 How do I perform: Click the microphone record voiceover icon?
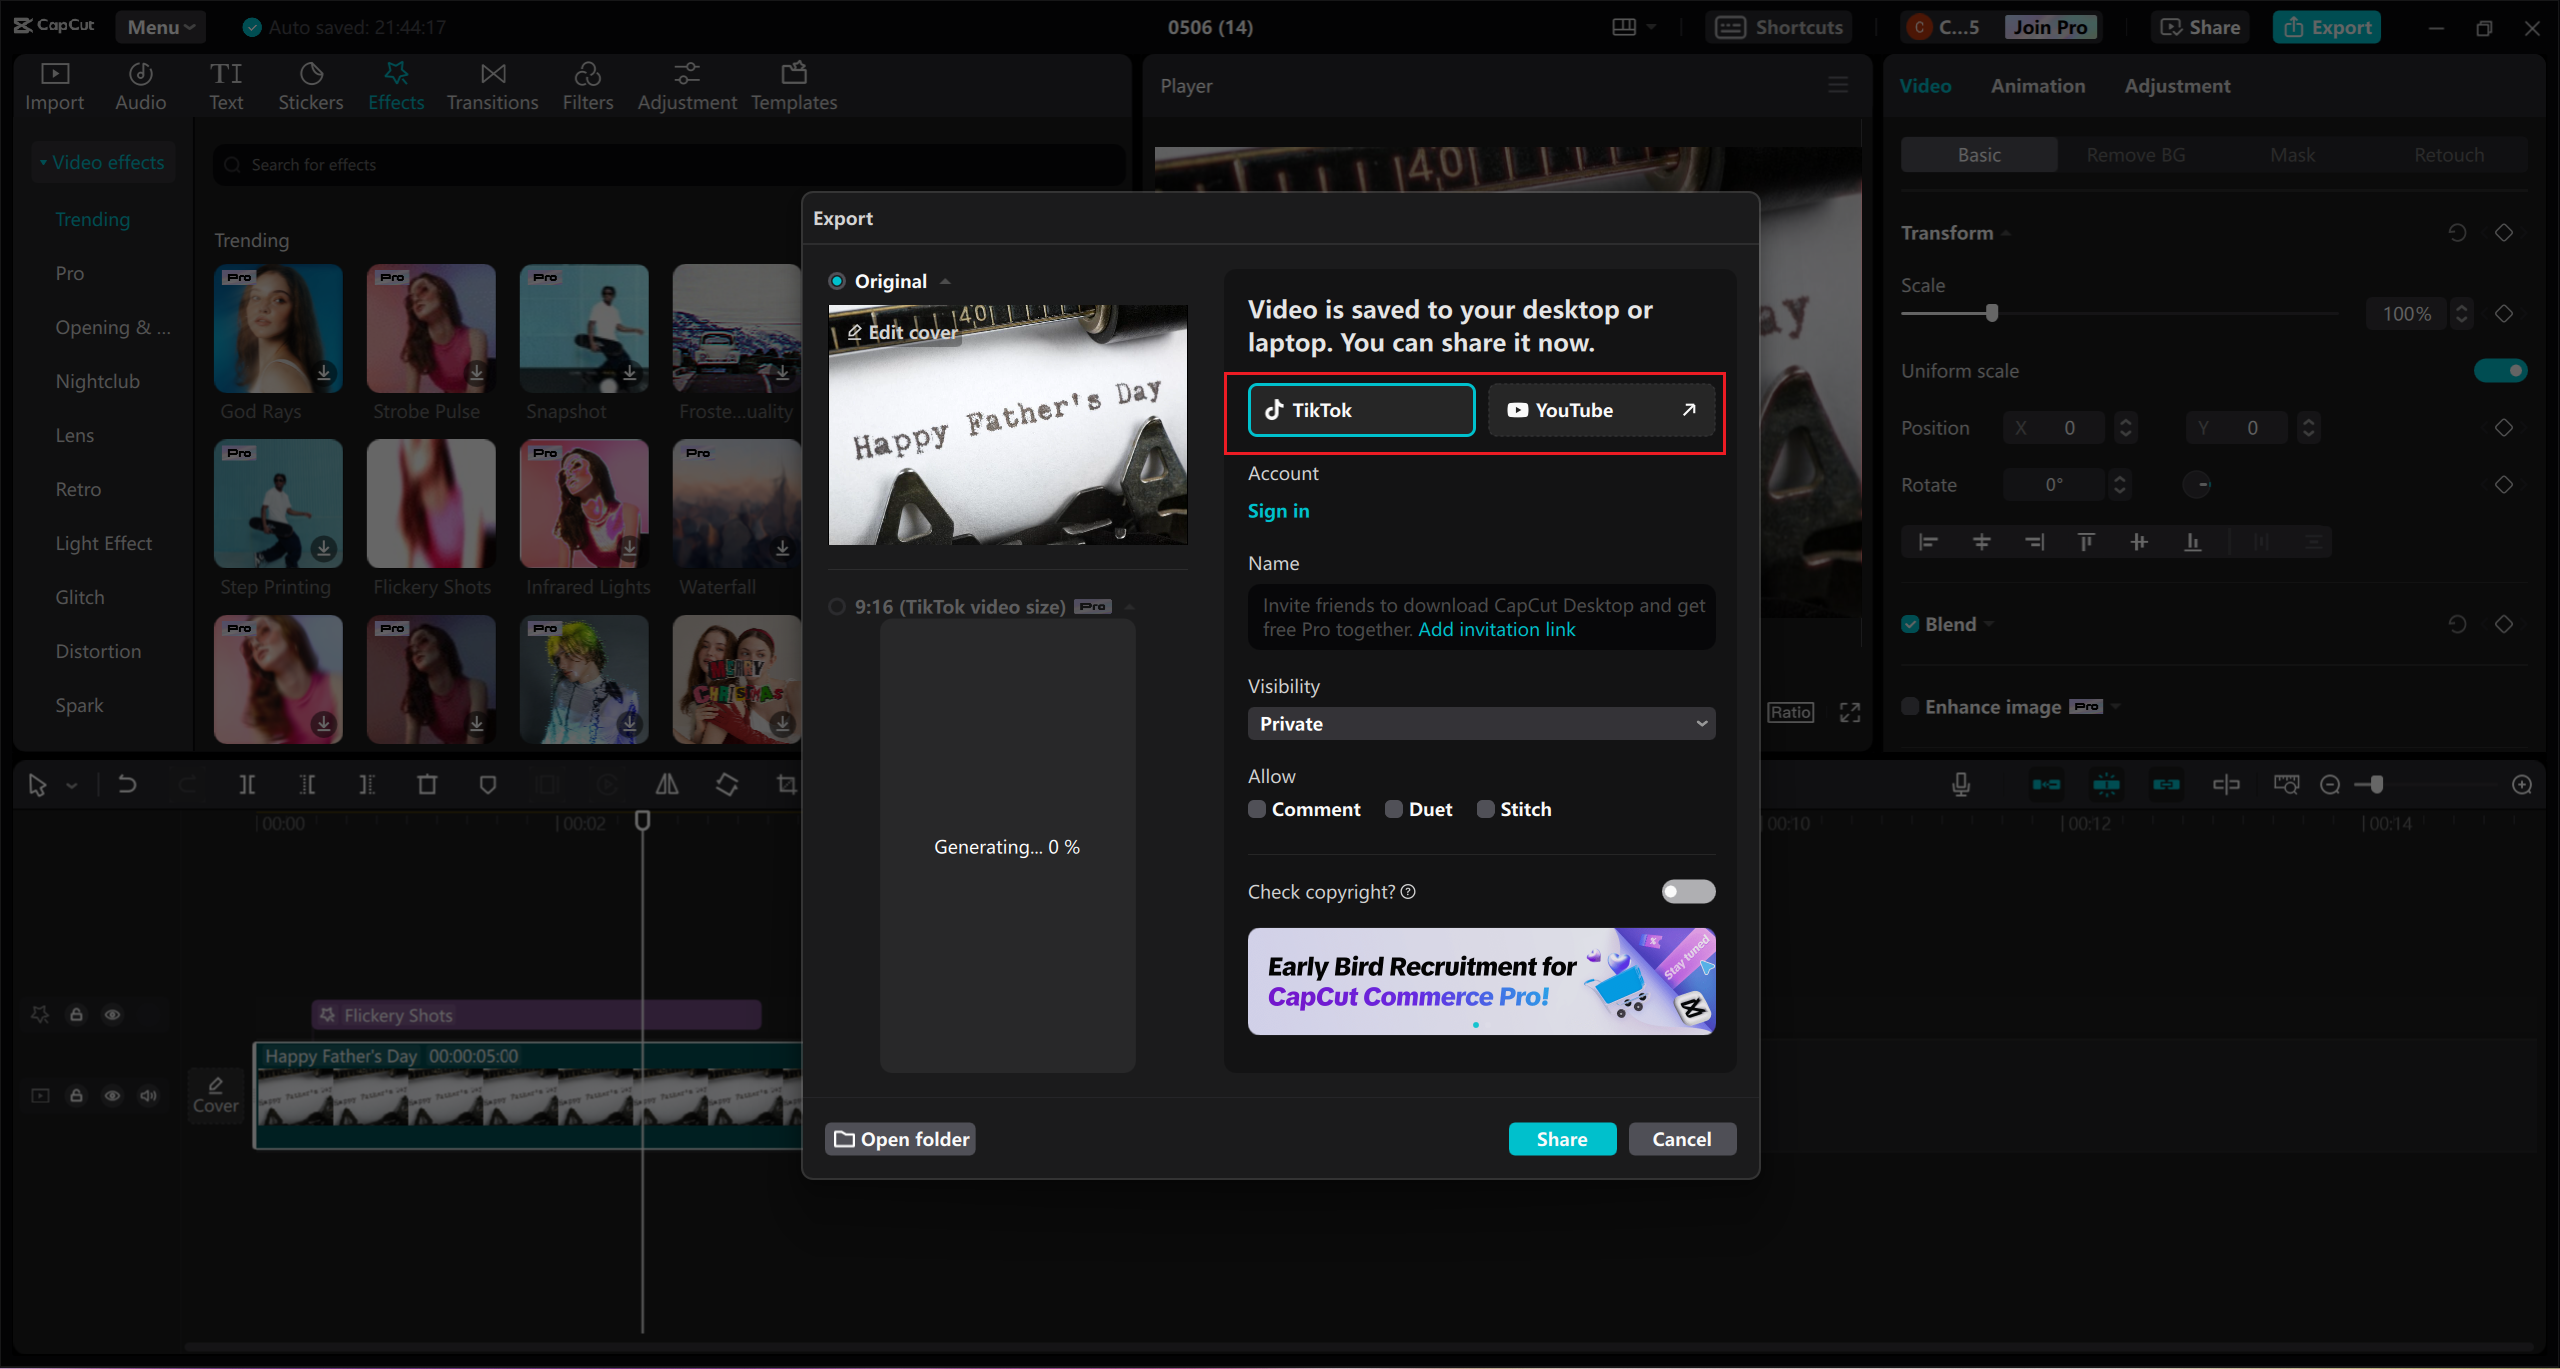coord(1961,785)
